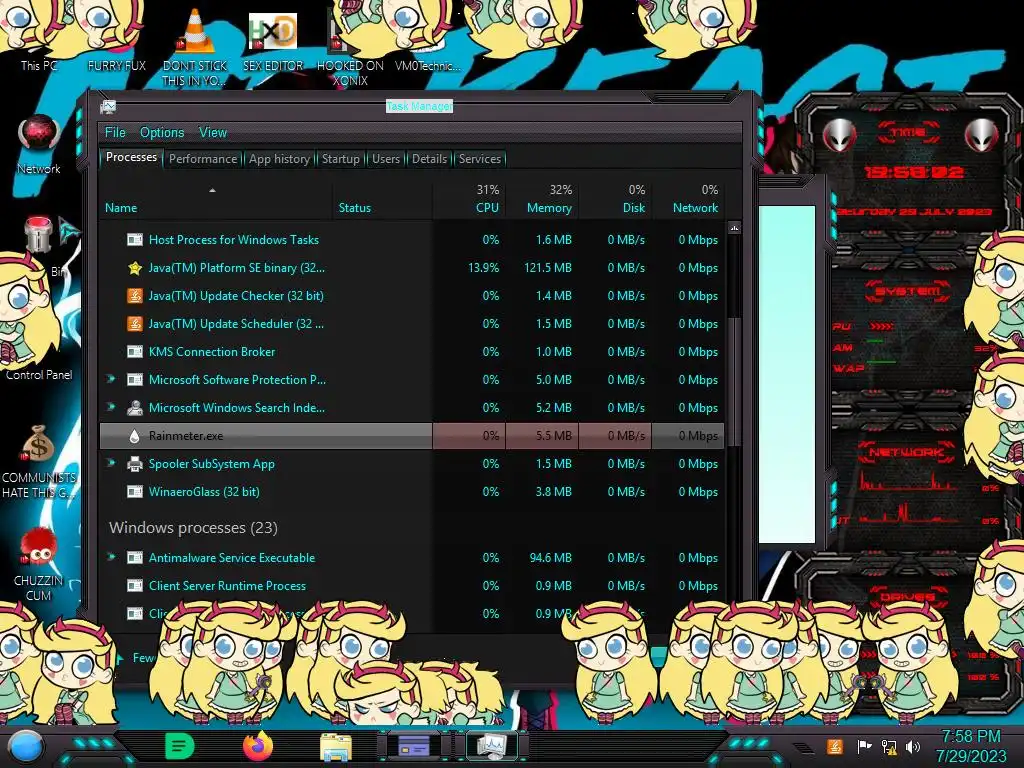The width and height of the screenshot is (1024, 768).
Task: Open the CHUZZIN CUM desktop shortcut
Action: click(x=39, y=563)
